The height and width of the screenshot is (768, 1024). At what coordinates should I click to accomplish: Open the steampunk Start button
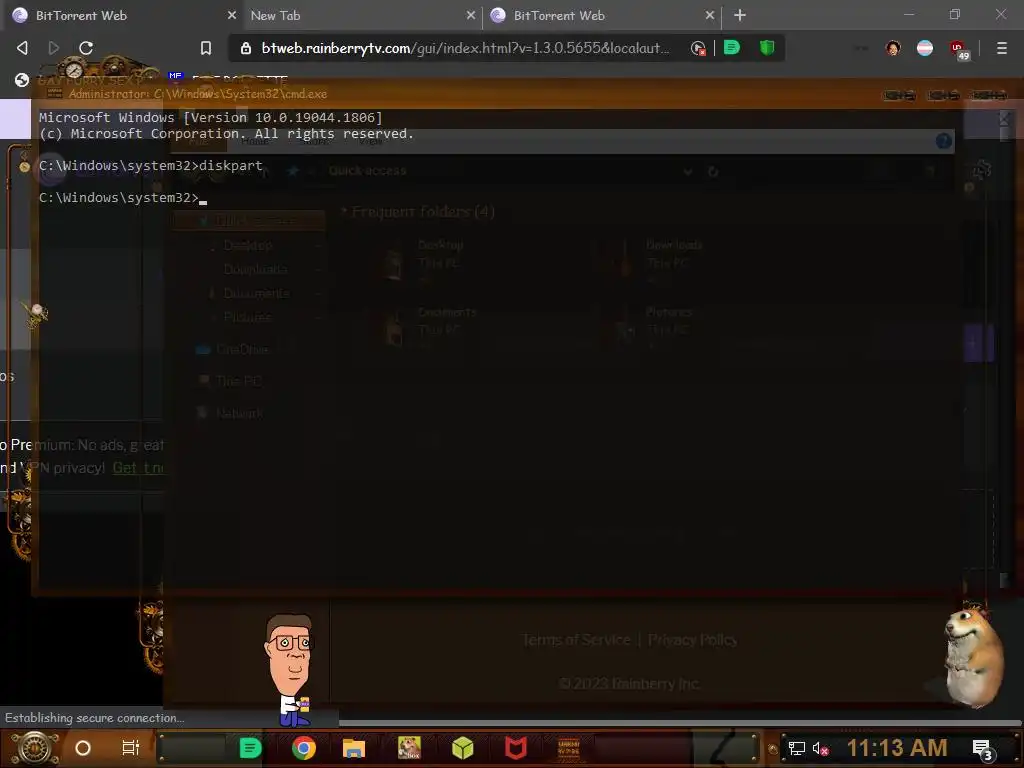click(34, 748)
